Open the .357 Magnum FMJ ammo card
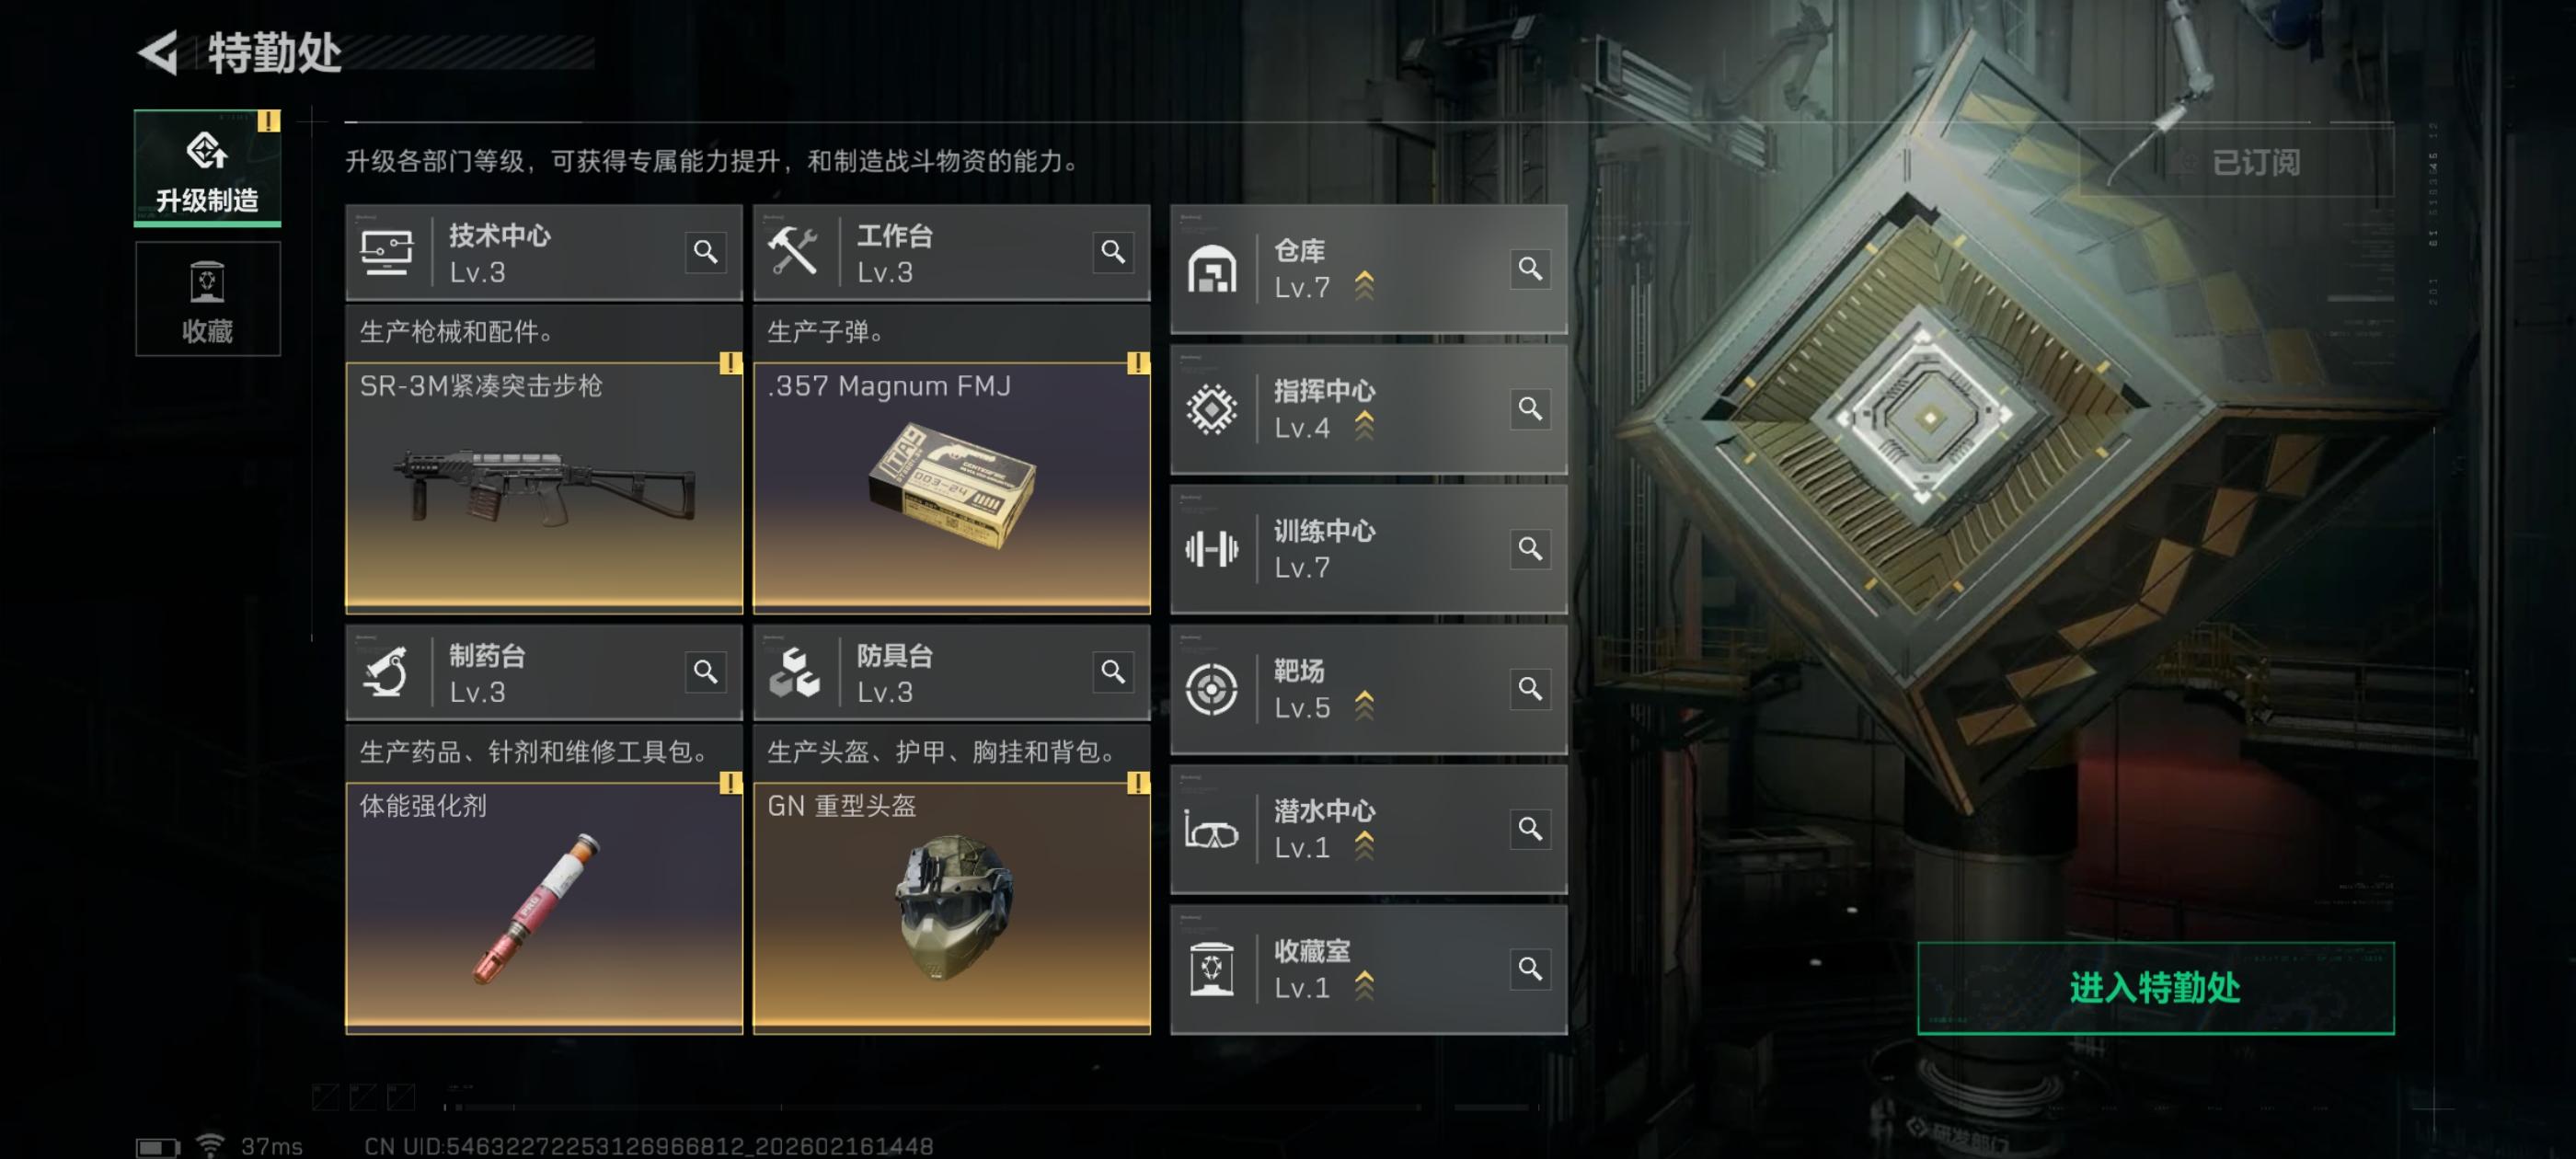2576x1159 pixels. point(951,487)
